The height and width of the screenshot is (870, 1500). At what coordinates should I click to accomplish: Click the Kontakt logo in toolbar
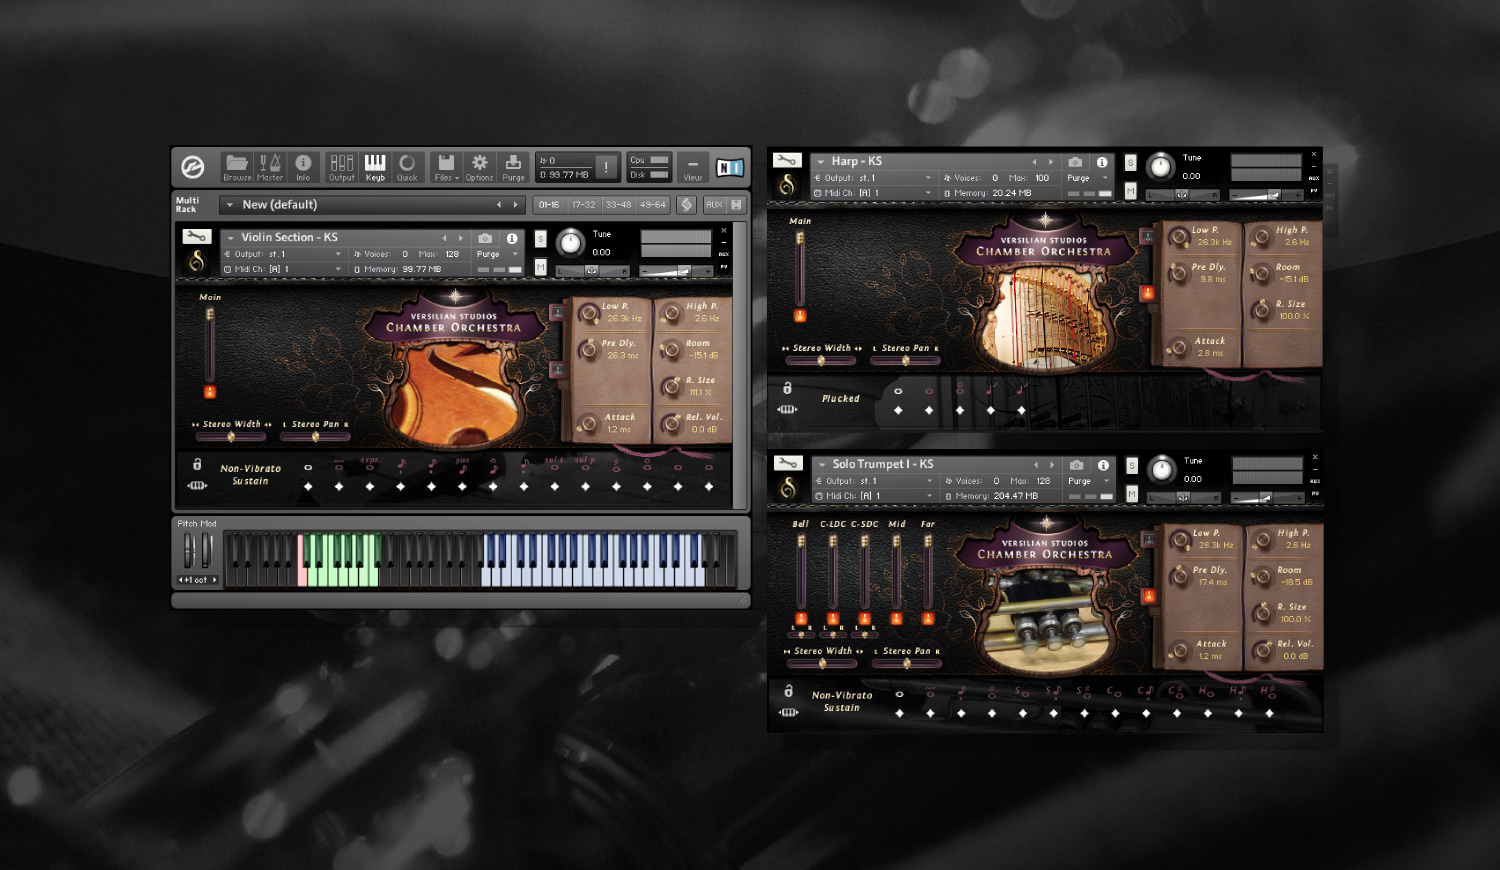pyautogui.click(x=193, y=167)
